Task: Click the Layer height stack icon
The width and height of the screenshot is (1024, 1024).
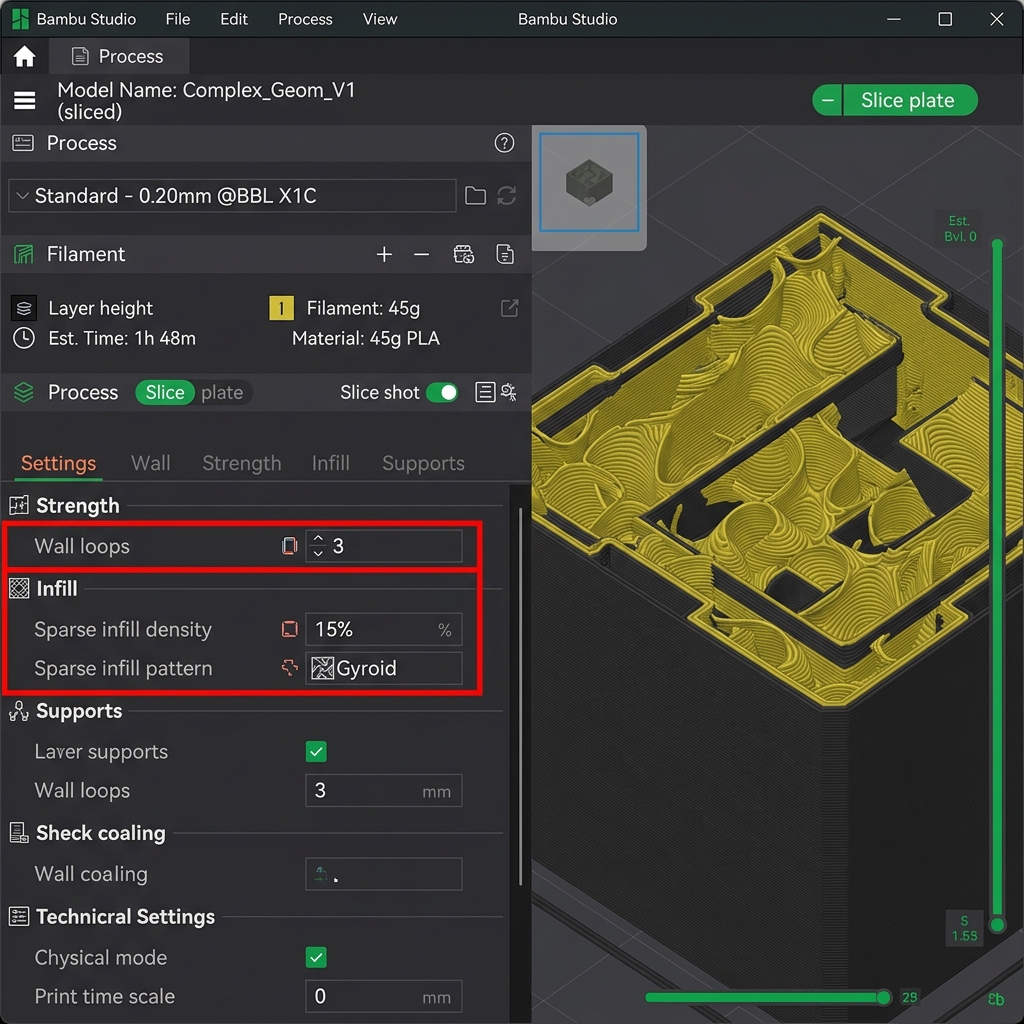Action: coord(24,308)
